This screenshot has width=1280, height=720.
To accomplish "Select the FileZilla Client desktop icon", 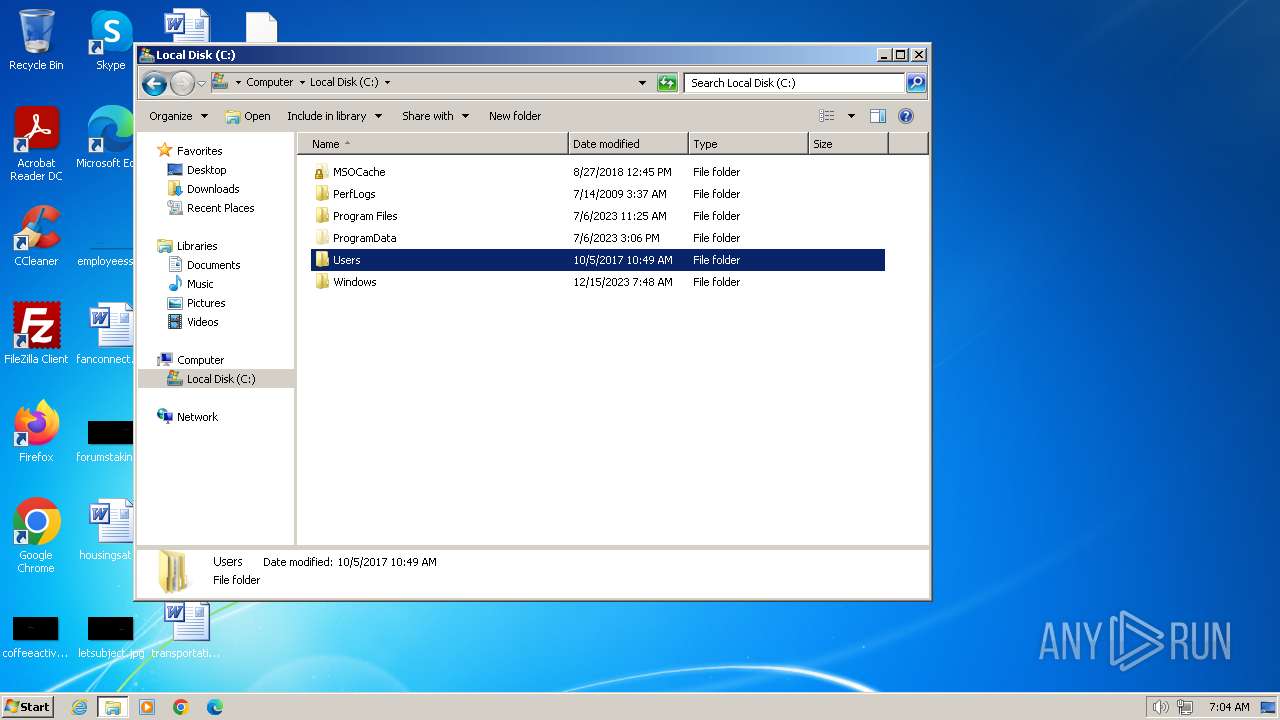I will point(36,333).
